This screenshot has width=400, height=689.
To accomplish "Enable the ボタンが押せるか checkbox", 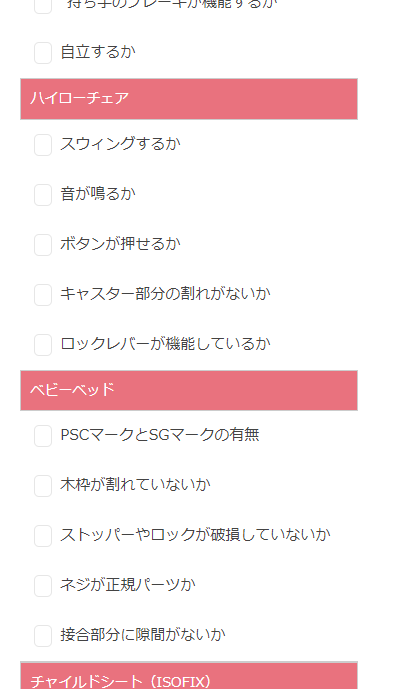I will pyautogui.click(x=43, y=245).
